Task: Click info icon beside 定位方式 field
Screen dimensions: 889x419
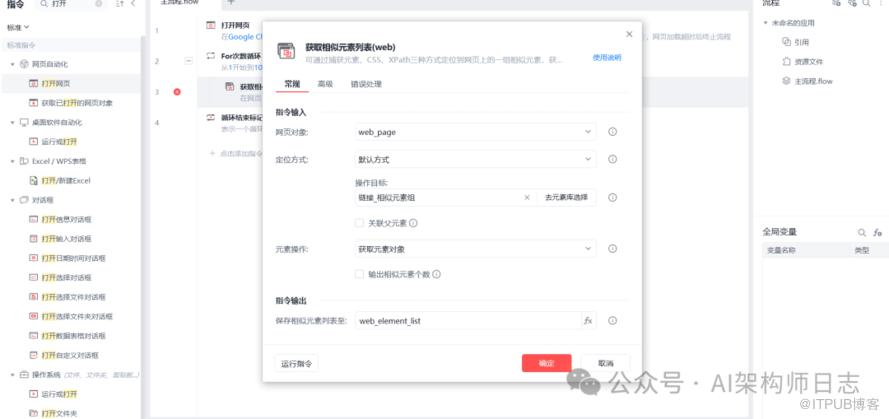Action: pos(612,159)
